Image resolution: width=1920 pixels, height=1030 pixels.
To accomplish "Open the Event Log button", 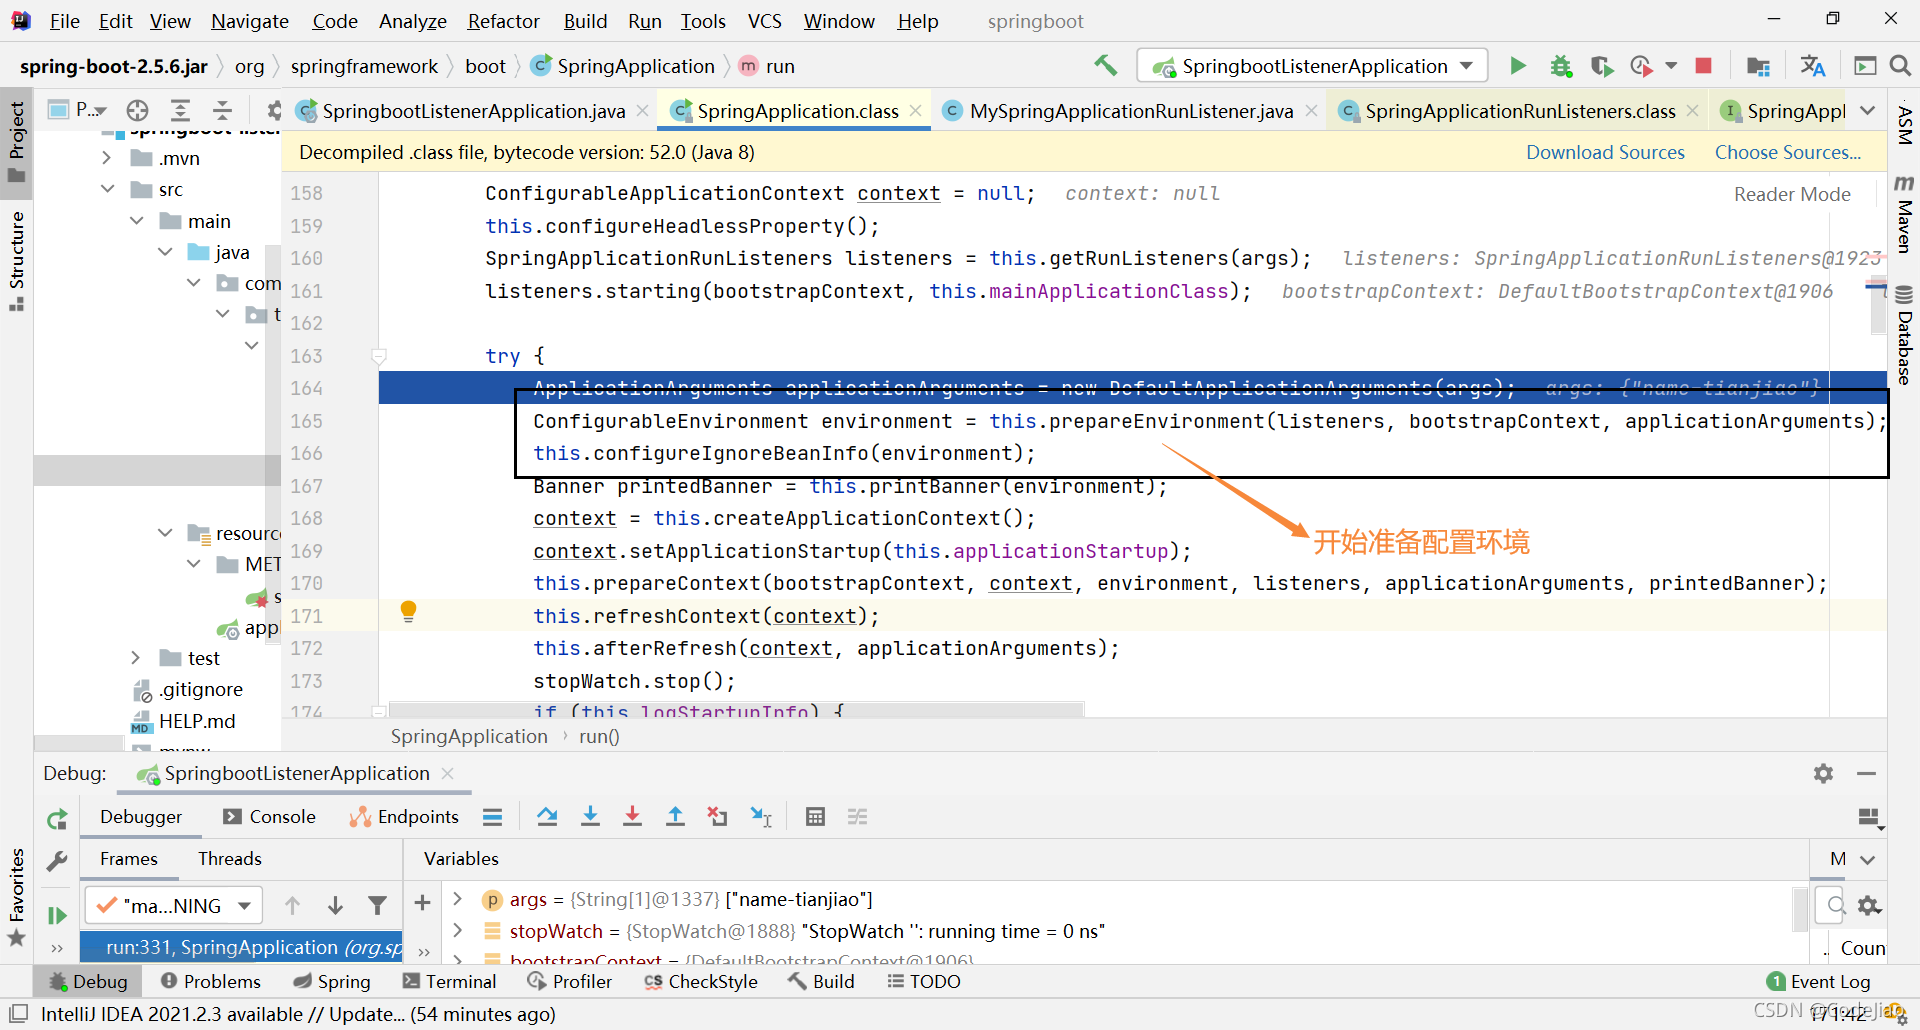I will (x=1818, y=981).
